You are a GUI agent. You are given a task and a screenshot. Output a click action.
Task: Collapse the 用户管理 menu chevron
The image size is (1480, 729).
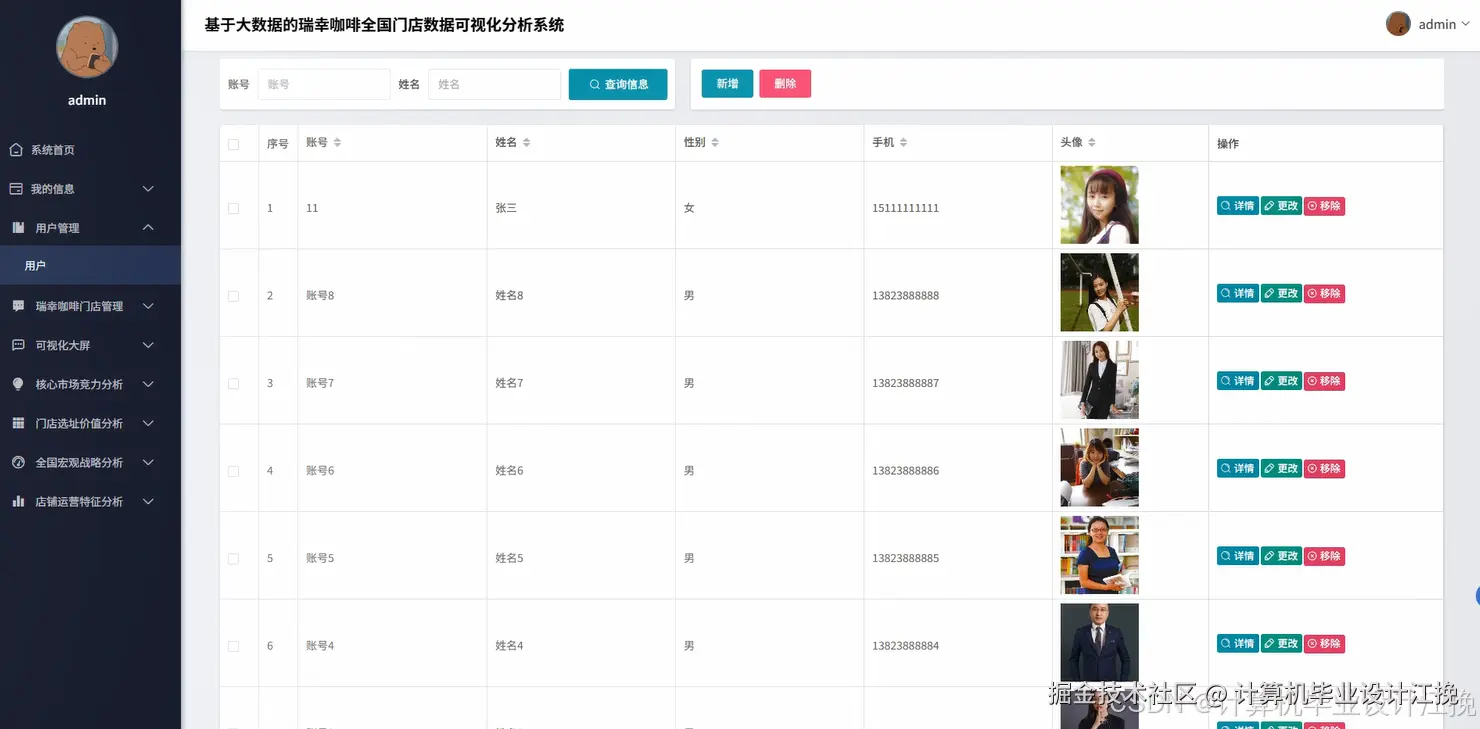tap(148, 228)
